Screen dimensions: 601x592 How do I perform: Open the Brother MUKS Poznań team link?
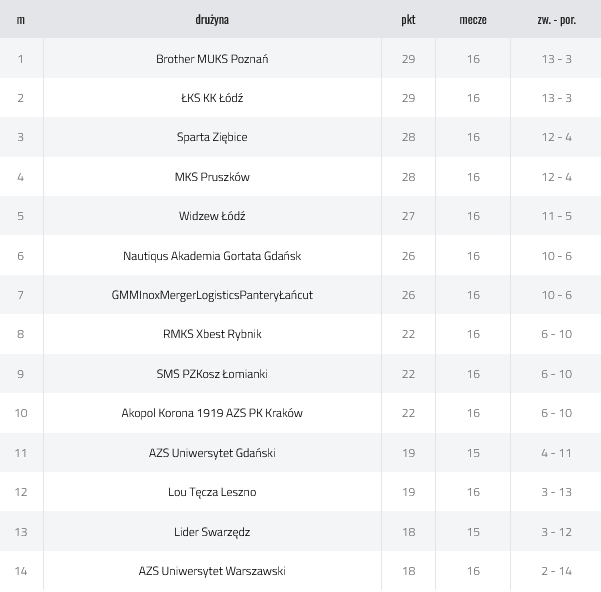(212, 59)
